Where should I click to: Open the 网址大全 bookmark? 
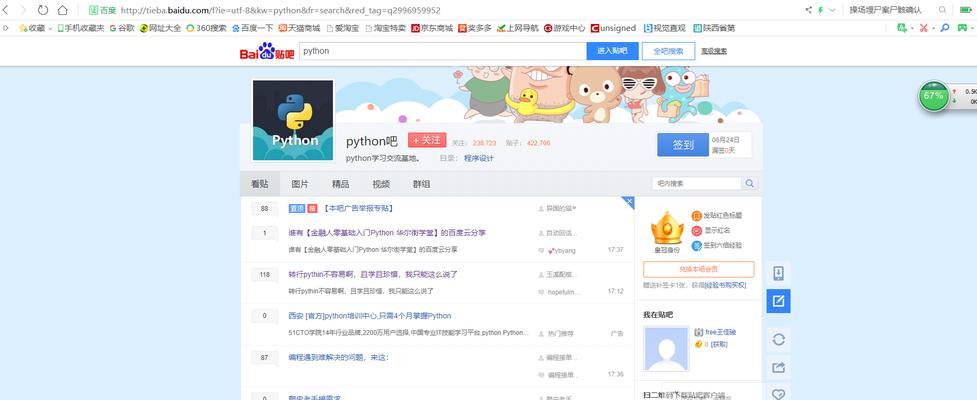[161, 28]
